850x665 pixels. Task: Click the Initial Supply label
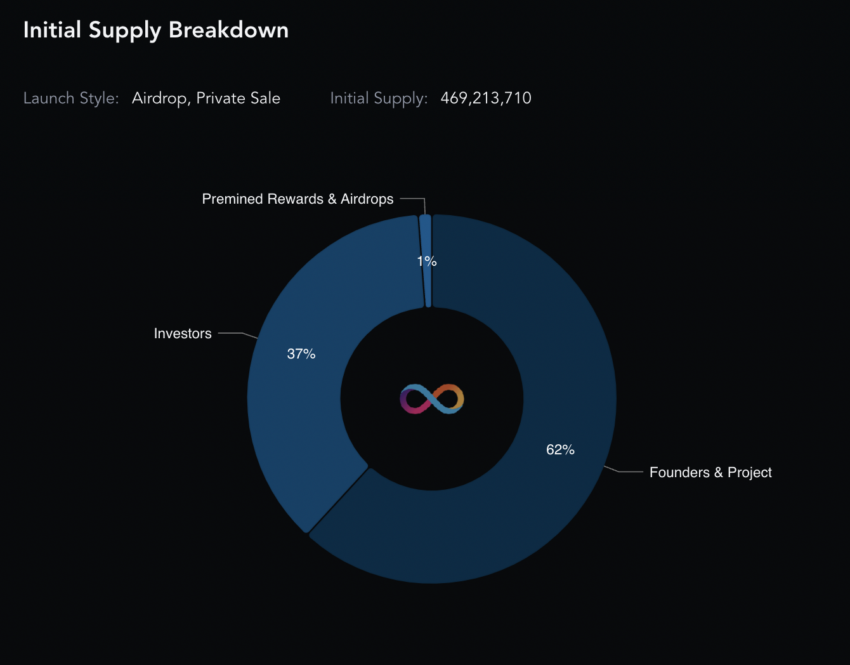point(379,98)
